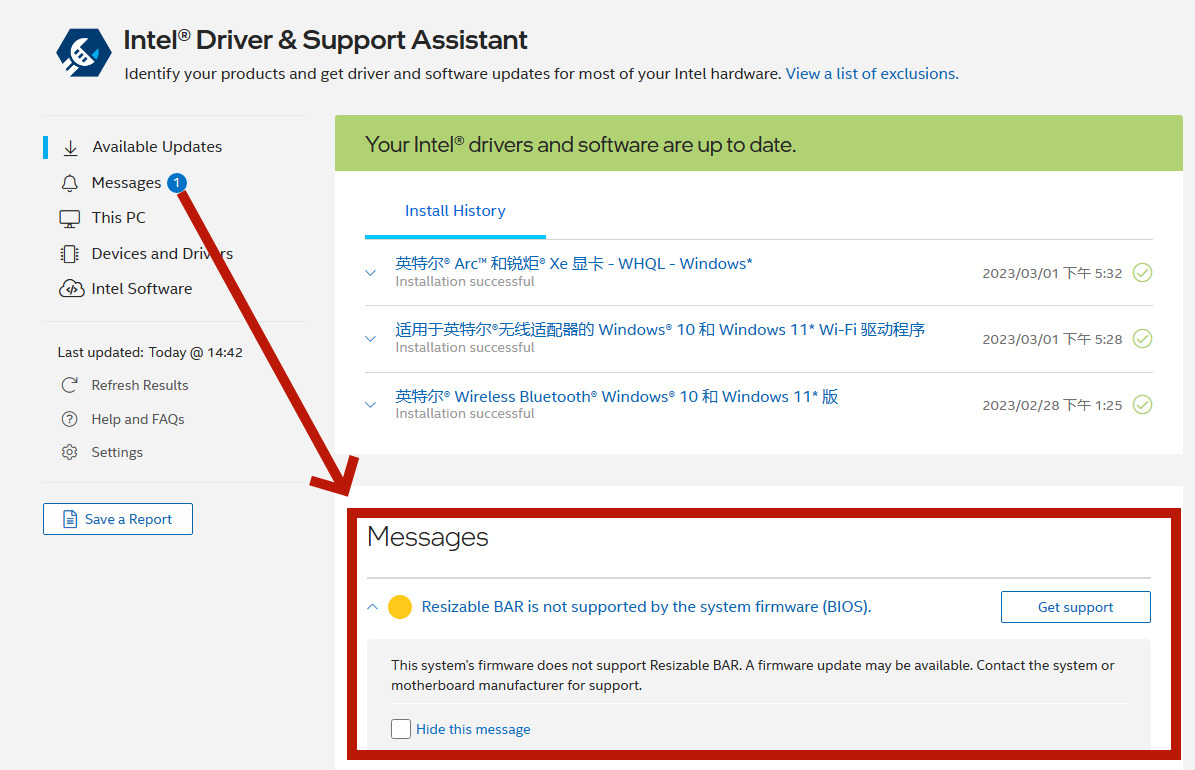1195x770 pixels.
Task: Click the Available Updates download icon
Action: [x=70, y=147]
